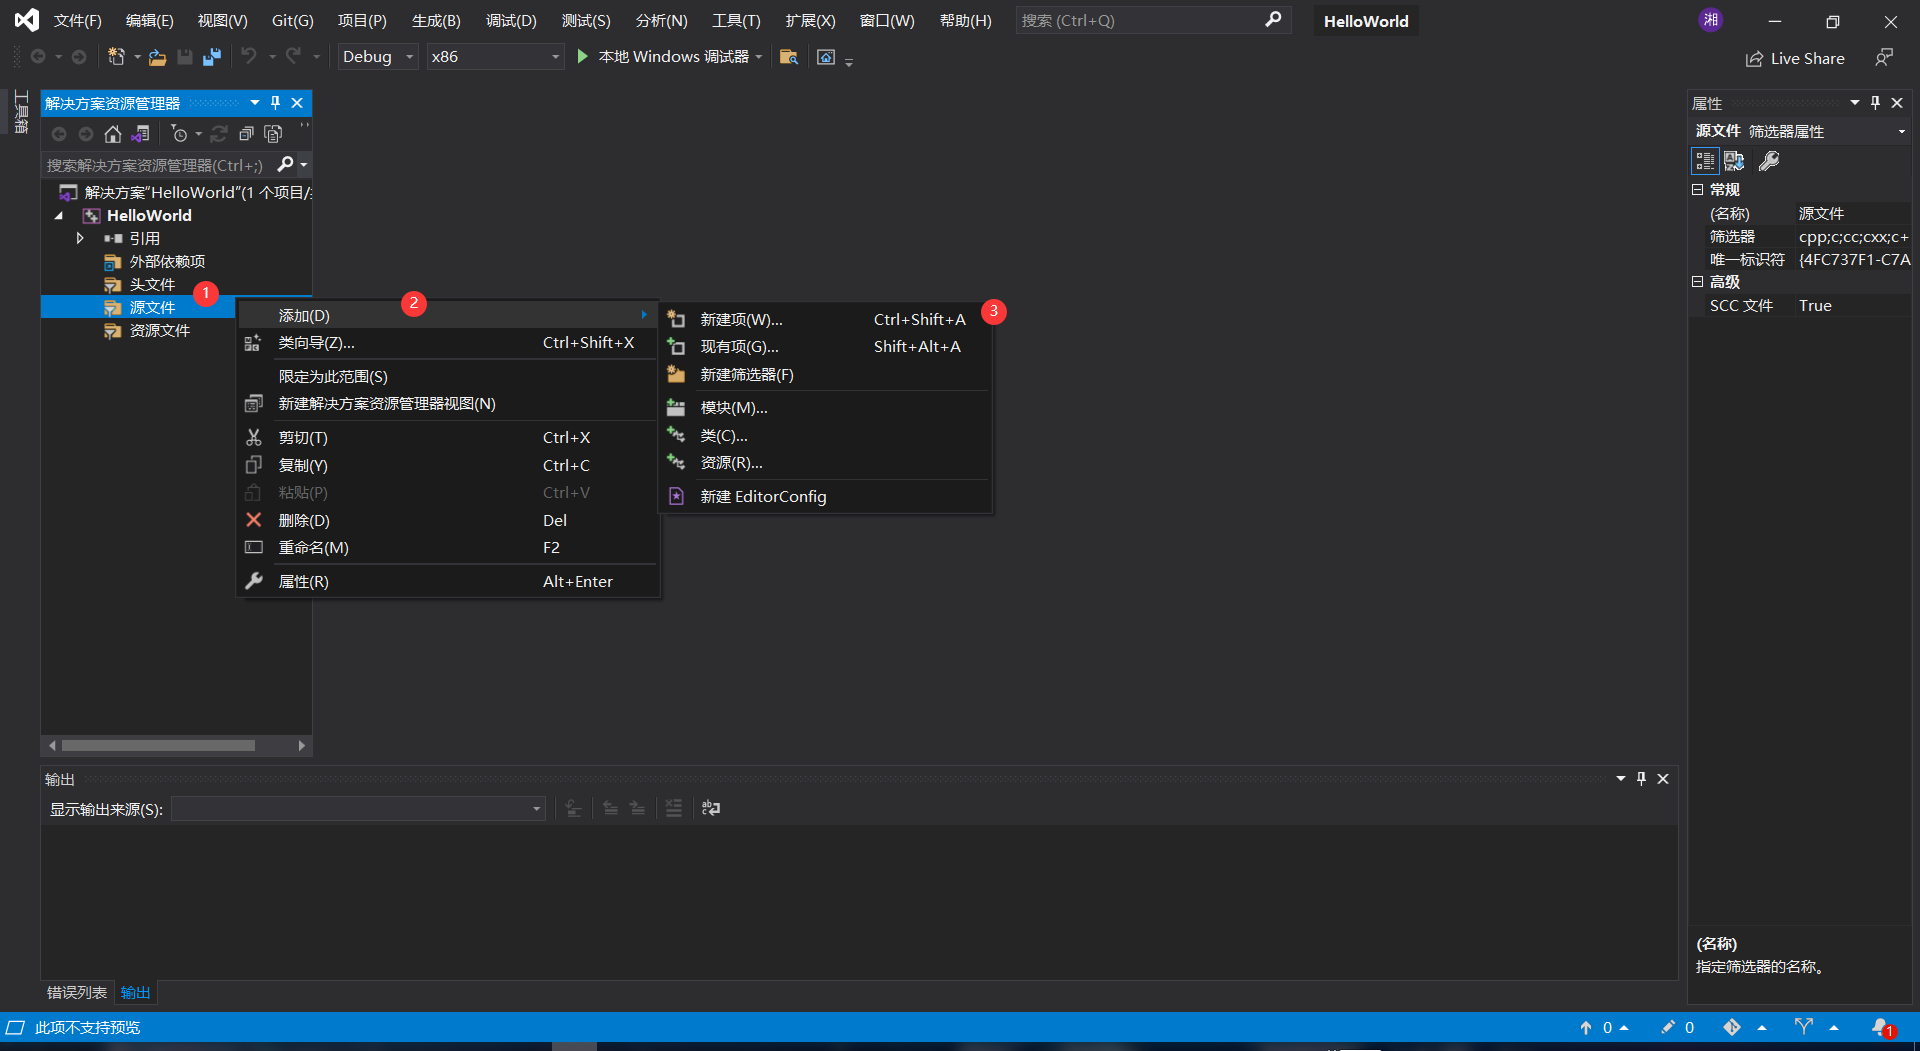Switch to the 错误列表 tab
The height and width of the screenshot is (1051, 1920).
77,993
